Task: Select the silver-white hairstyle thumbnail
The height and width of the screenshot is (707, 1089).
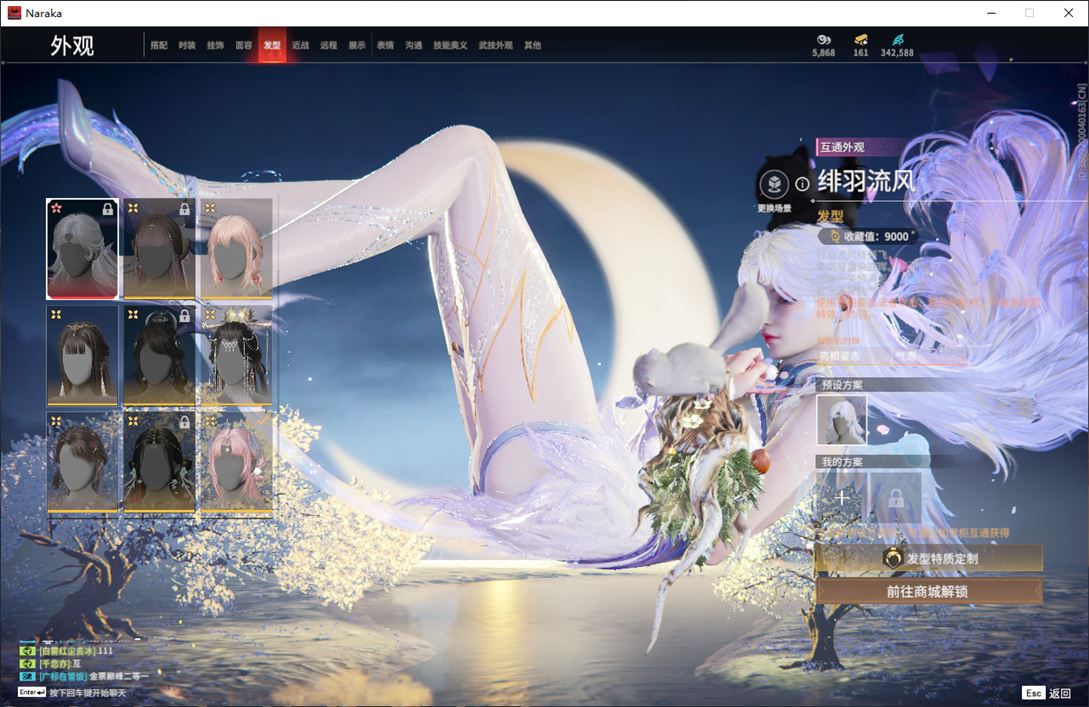Action: coord(82,249)
